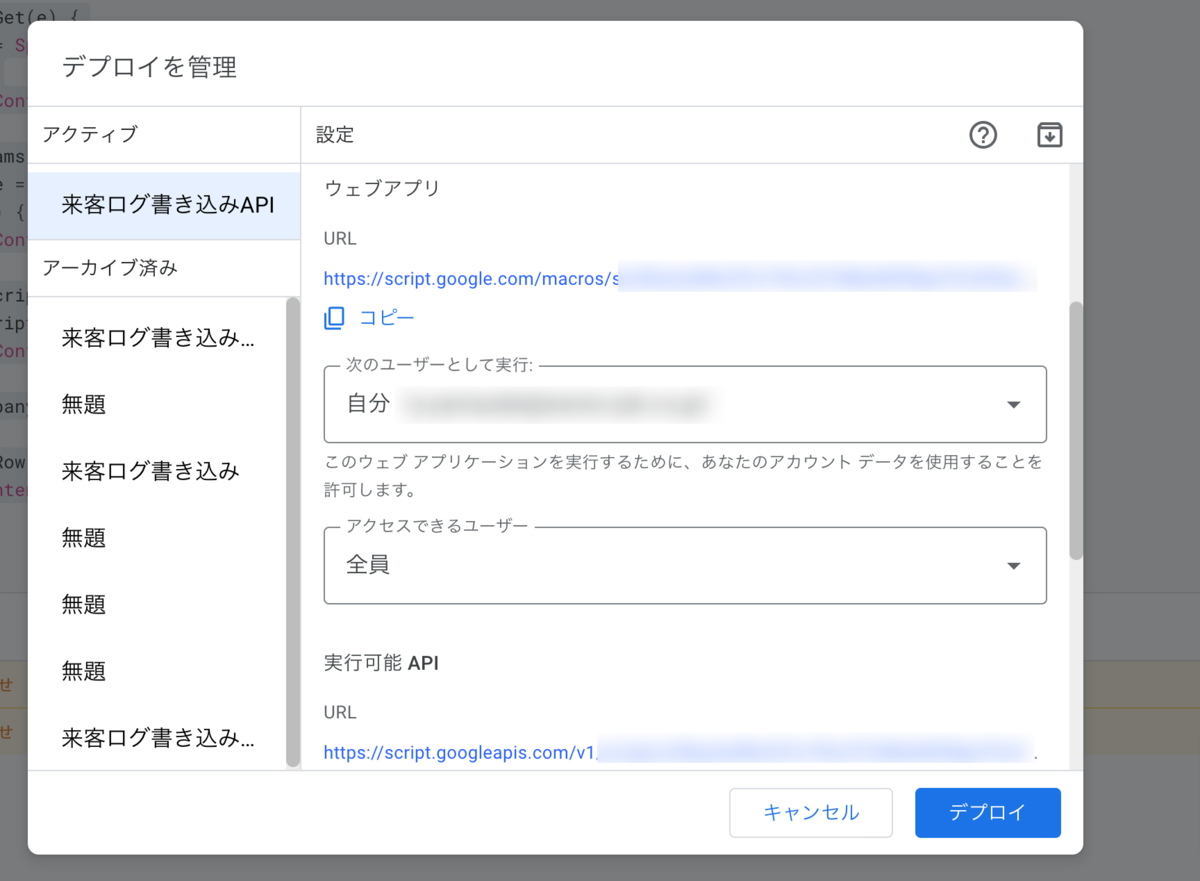The image size is (1200, 881).
Task: Pick the third 無題 archived deployment
Action: (x=84, y=604)
